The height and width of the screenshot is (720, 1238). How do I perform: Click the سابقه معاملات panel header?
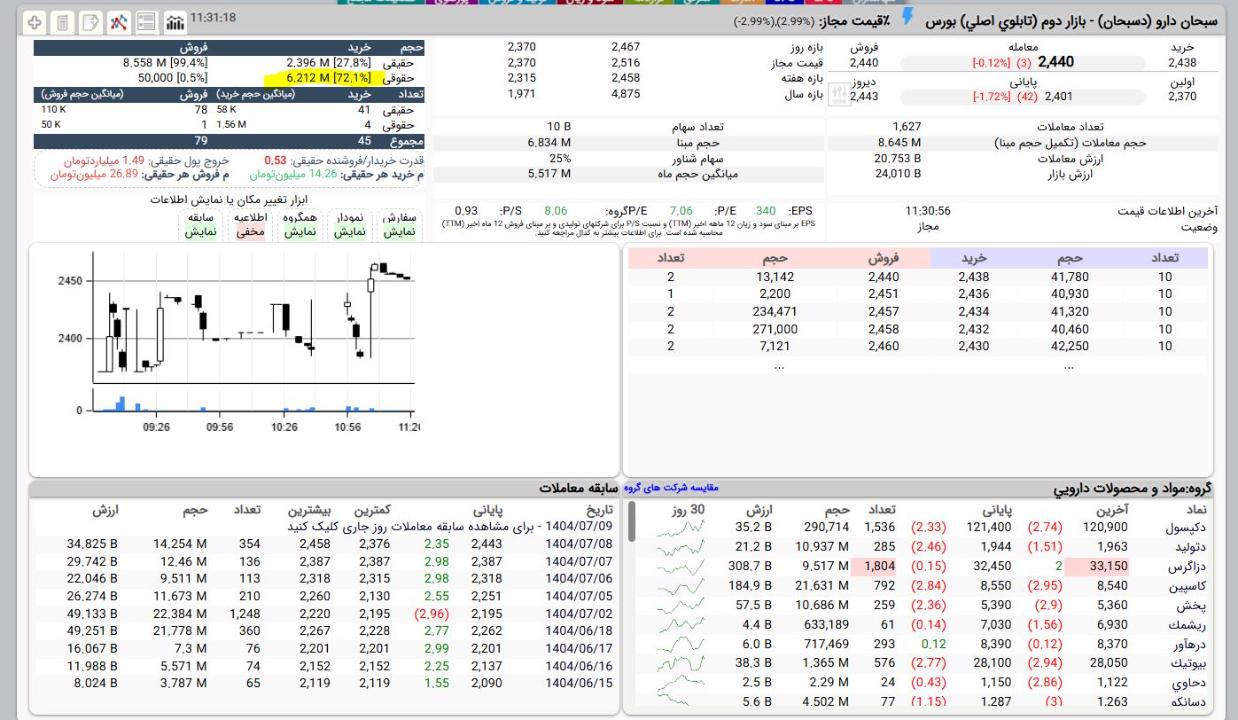580,489
